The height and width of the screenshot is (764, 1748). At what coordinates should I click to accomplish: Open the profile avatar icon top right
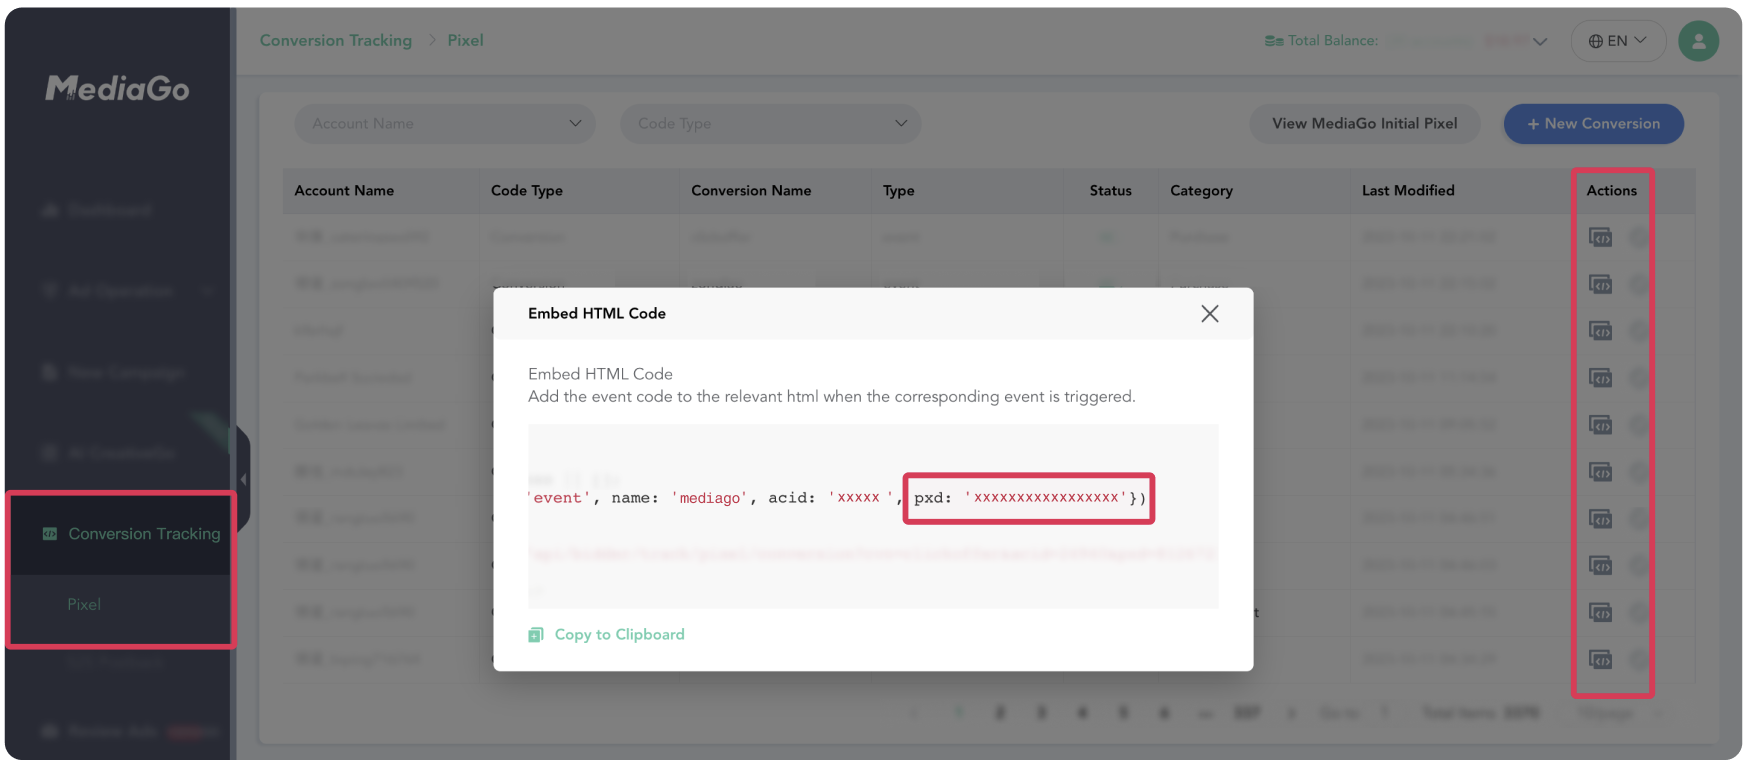tap(1698, 40)
